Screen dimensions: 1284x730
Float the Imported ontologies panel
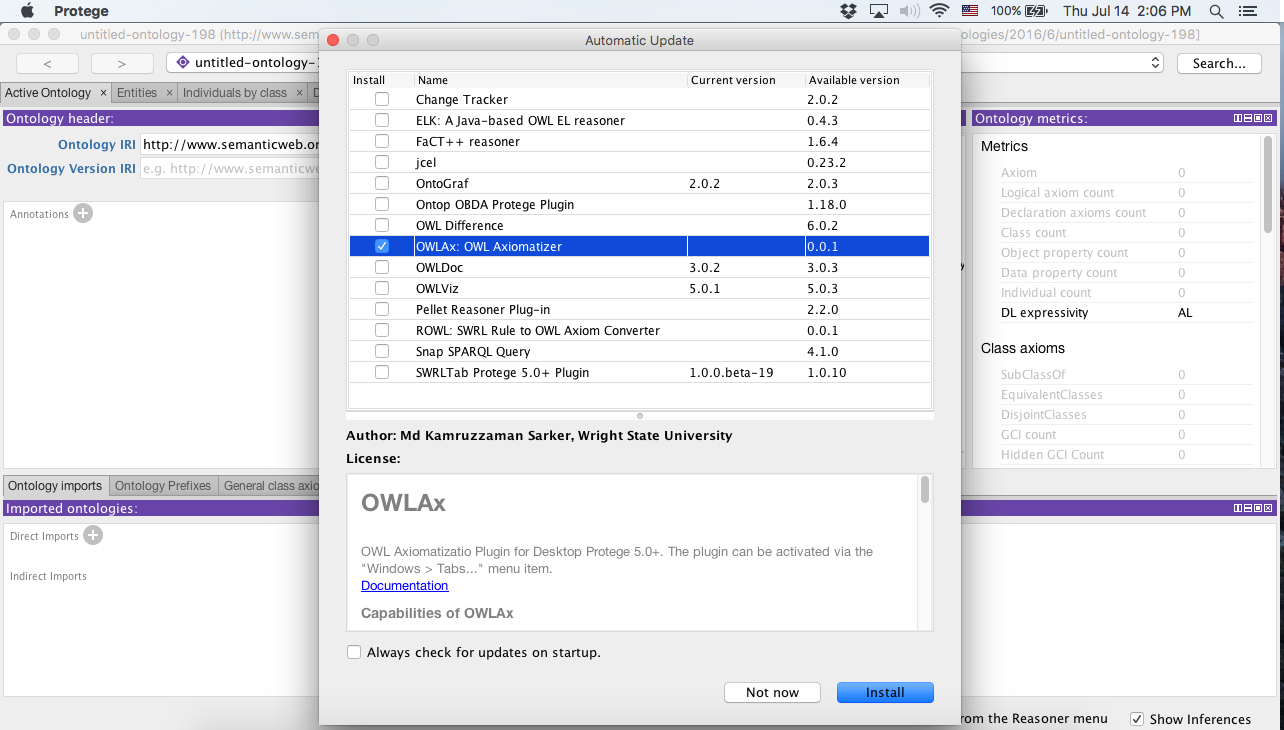pyautogui.click(x=1258, y=508)
